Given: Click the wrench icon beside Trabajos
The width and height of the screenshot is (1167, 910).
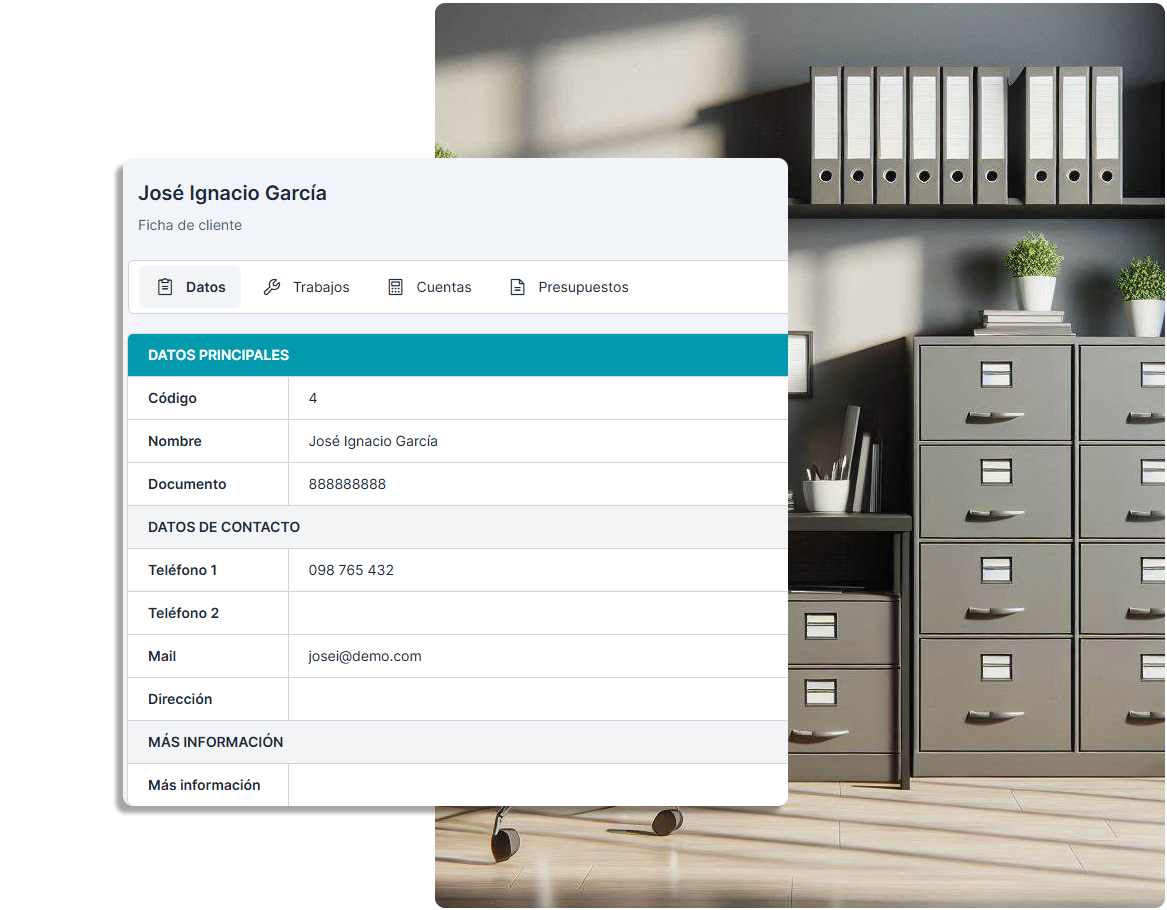Looking at the screenshot, I should pos(272,287).
